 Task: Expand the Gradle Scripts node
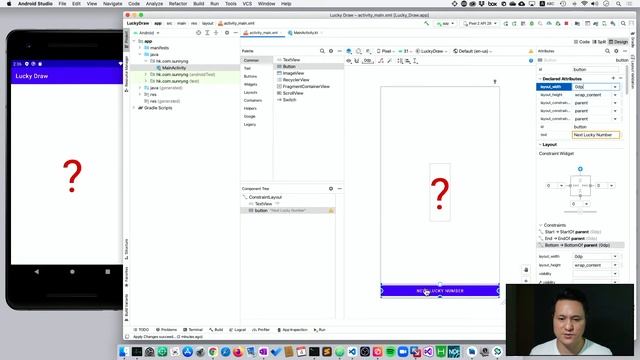[134, 108]
